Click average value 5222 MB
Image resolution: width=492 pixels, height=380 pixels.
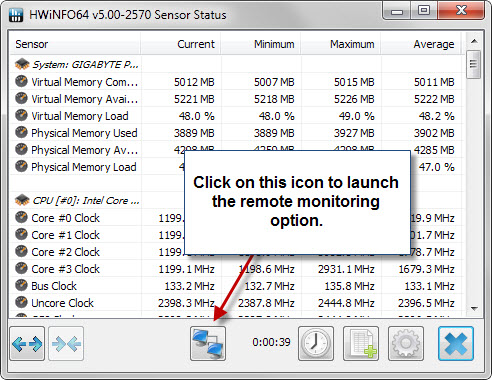pos(434,99)
